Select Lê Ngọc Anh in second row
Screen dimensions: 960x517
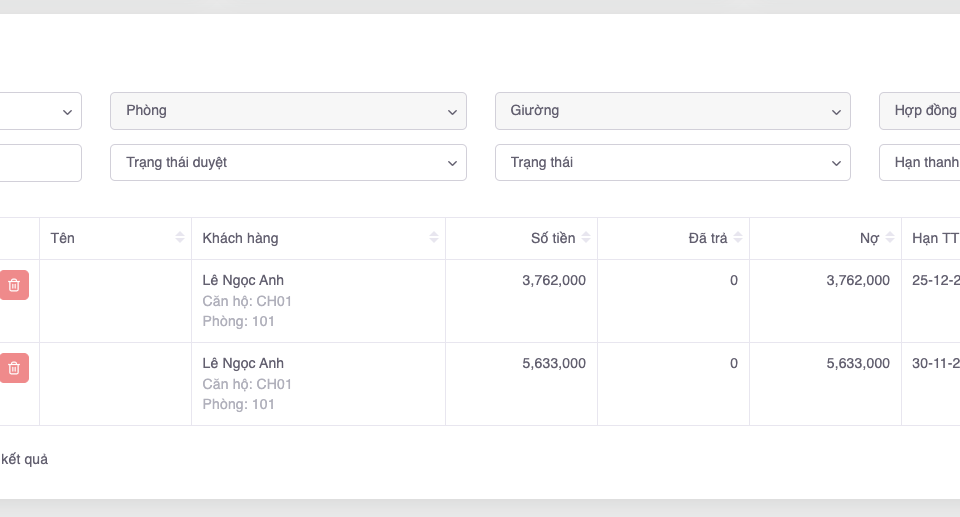243,363
